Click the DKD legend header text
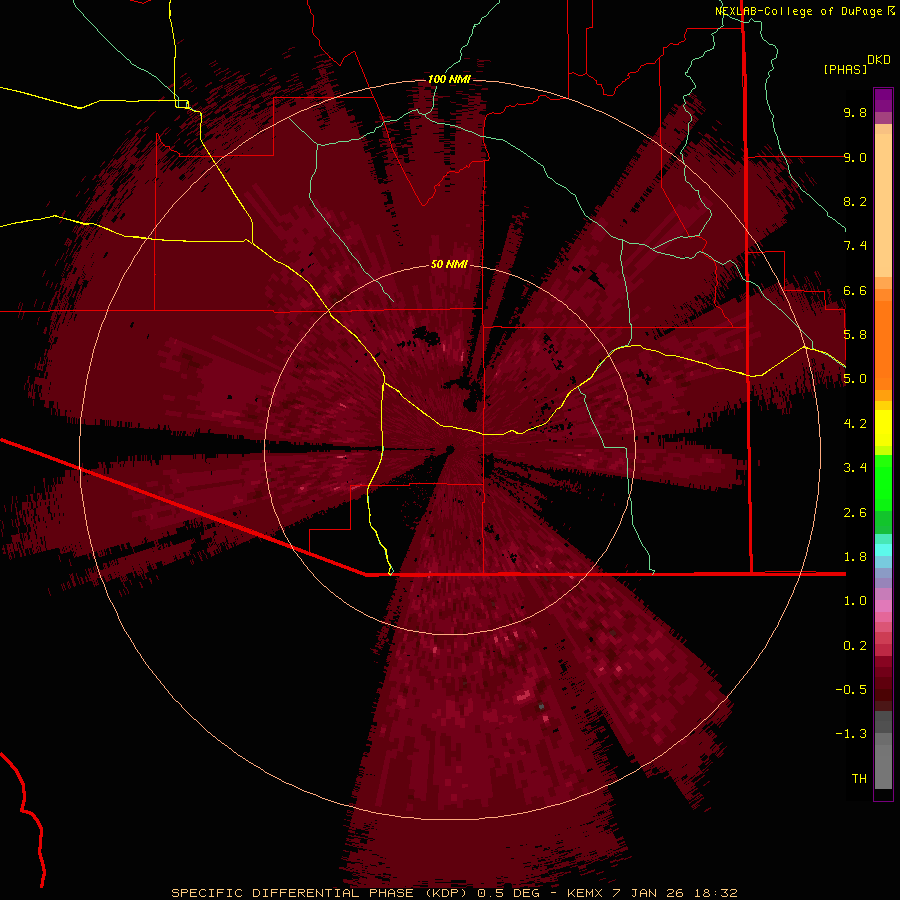900x900 pixels. 879,60
